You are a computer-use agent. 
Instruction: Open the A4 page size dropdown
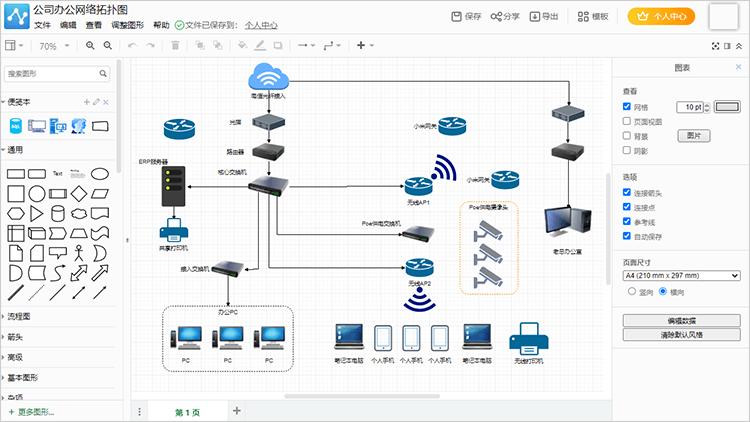pos(681,275)
